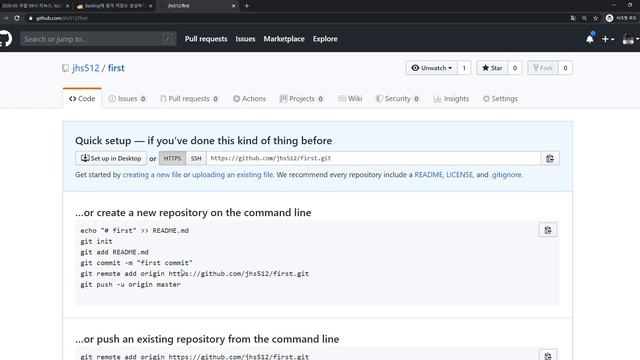Select SSH clone protocol

pyautogui.click(x=196, y=158)
